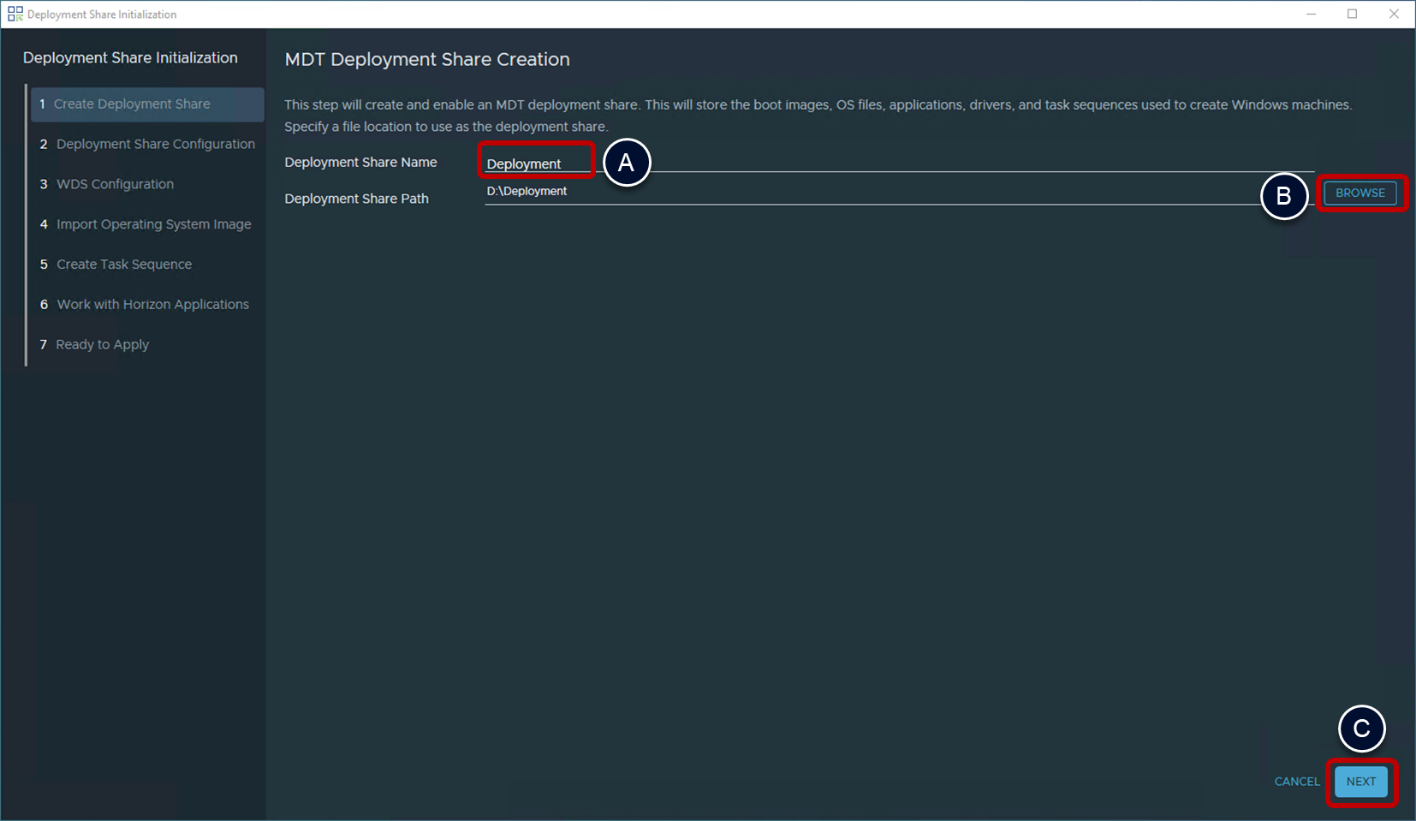Image resolution: width=1416 pixels, height=821 pixels.
Task: Click Cancel to abort the wizard
Action: (1296, 782)
